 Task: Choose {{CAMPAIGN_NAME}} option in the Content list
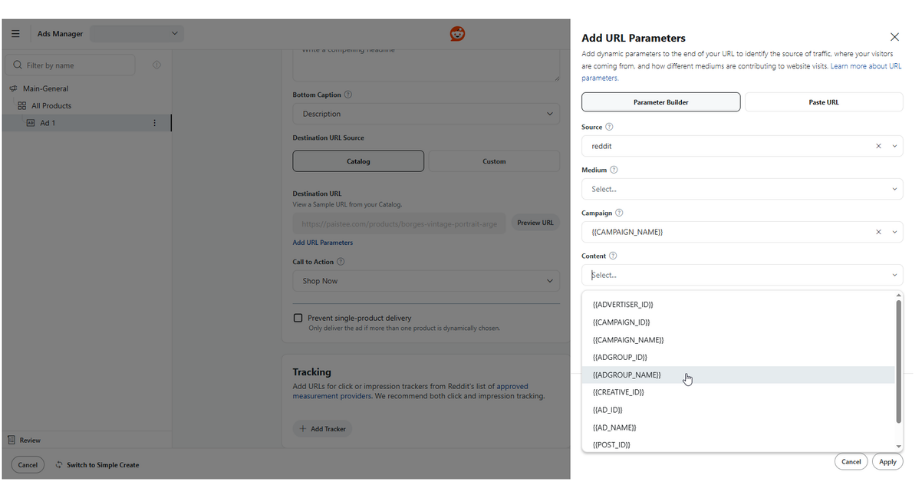[x=738, y=340]
